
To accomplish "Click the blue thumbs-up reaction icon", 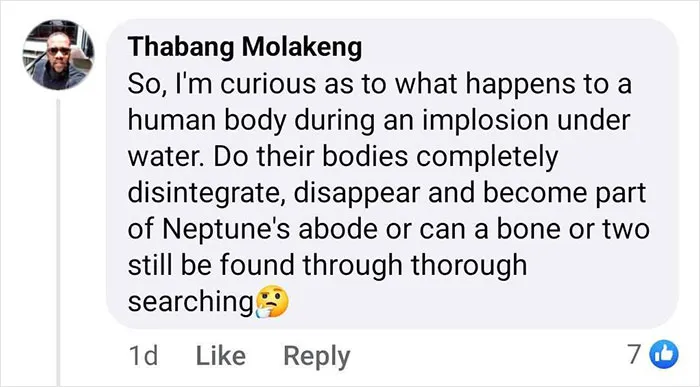I will [x=664, y=354].
